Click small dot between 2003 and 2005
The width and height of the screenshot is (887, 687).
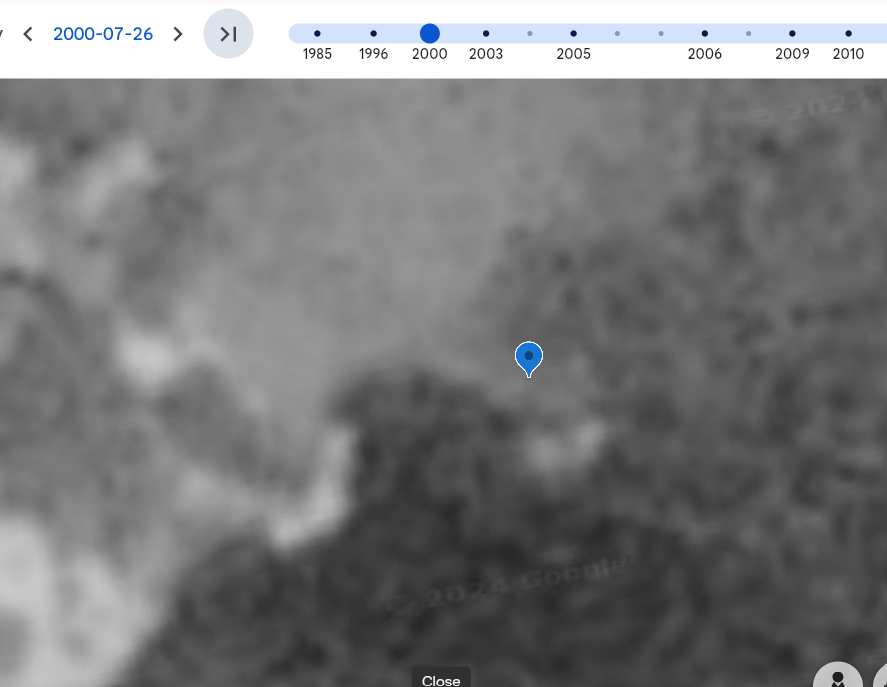click(530, 34)
